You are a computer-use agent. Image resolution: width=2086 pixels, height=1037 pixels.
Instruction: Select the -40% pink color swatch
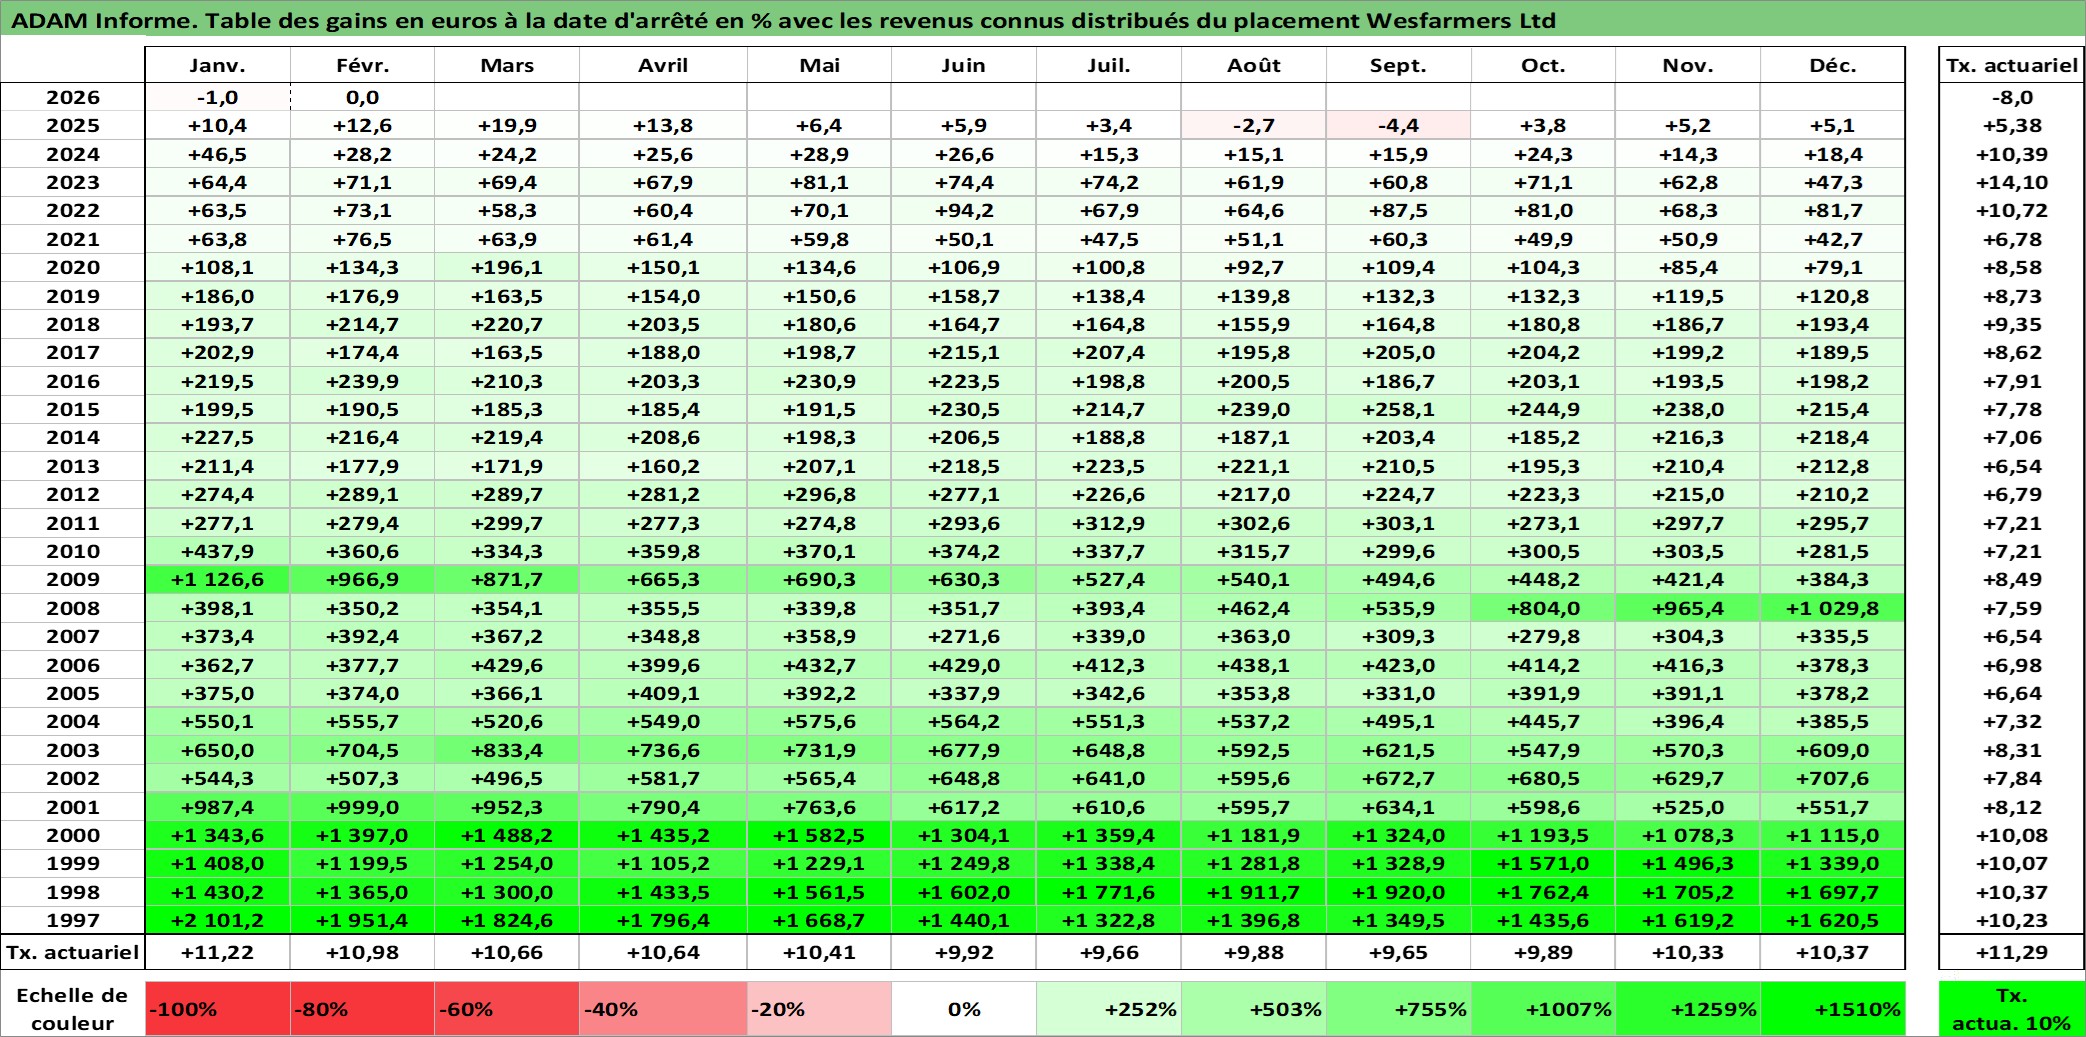tap(663, 1009)
